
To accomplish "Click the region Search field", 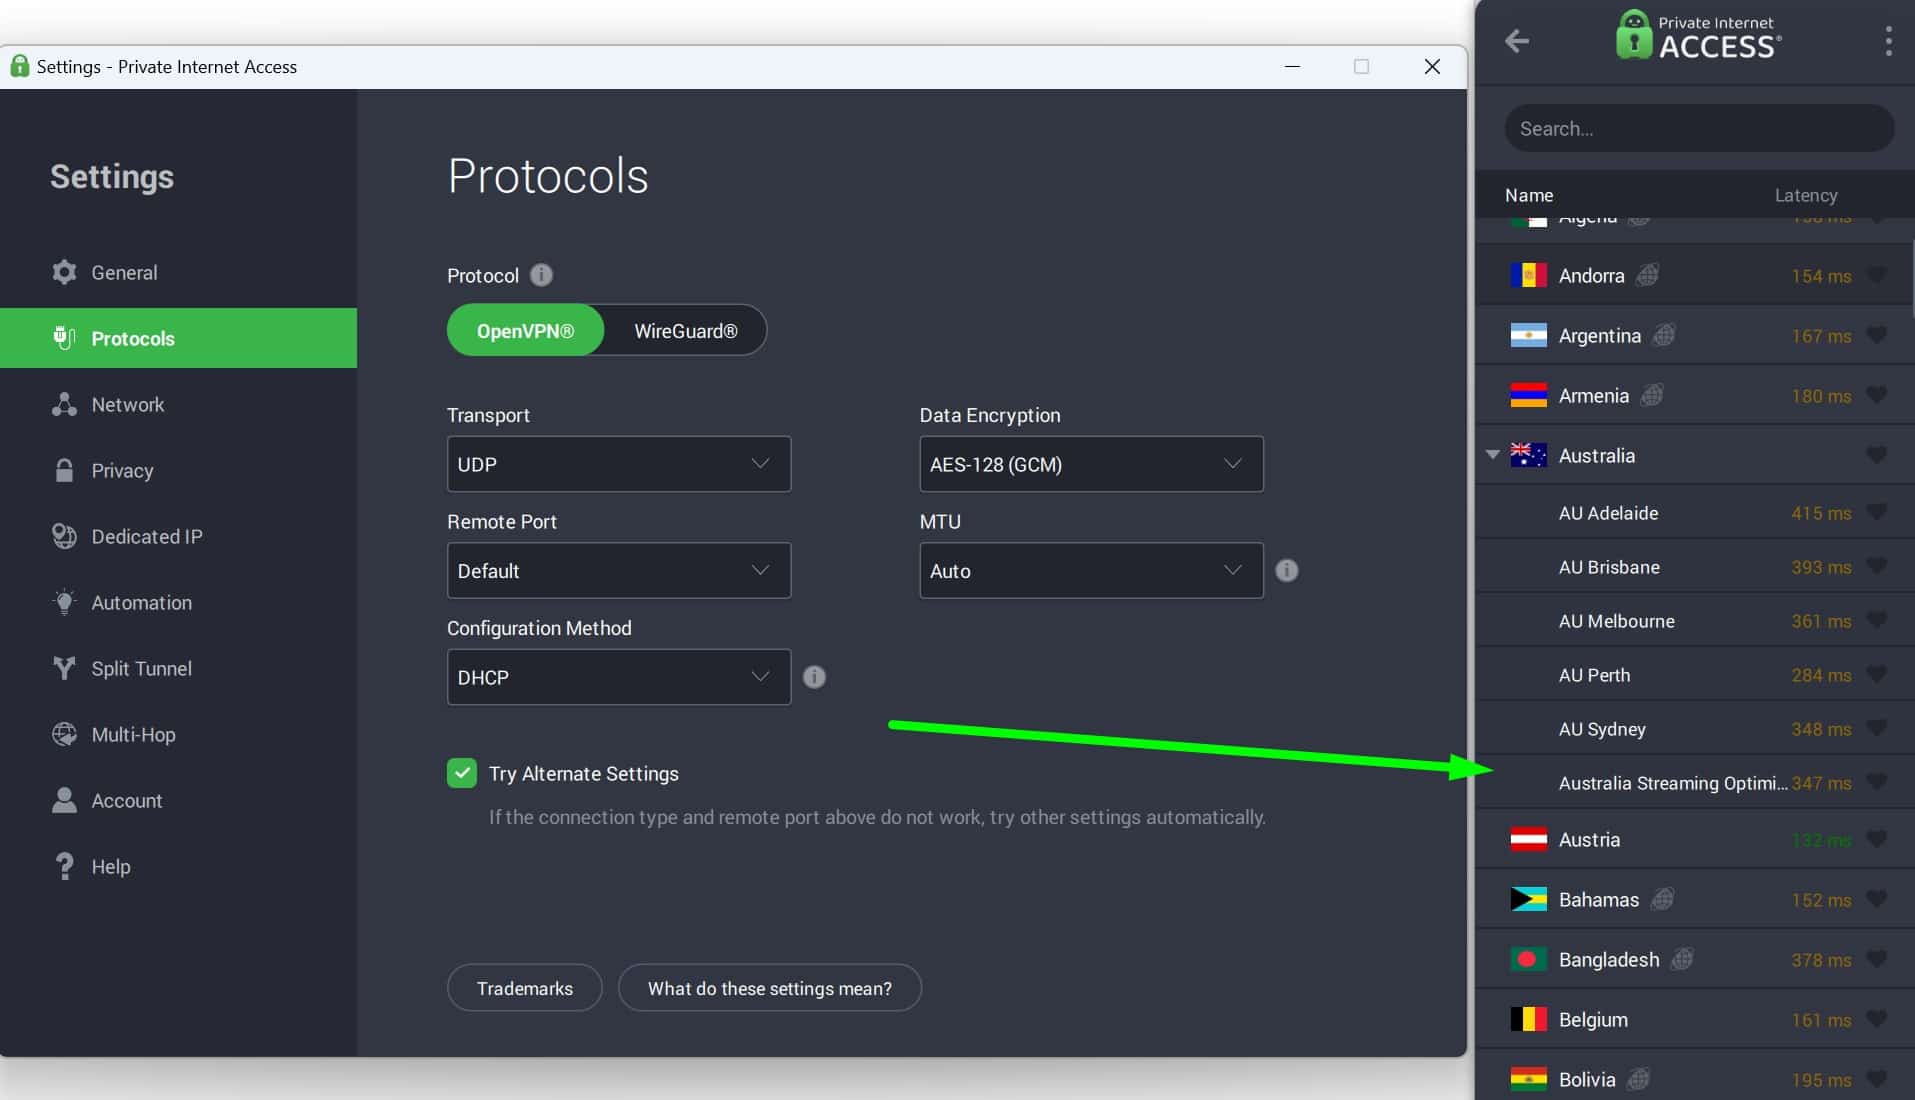I will click(1699, 128).
